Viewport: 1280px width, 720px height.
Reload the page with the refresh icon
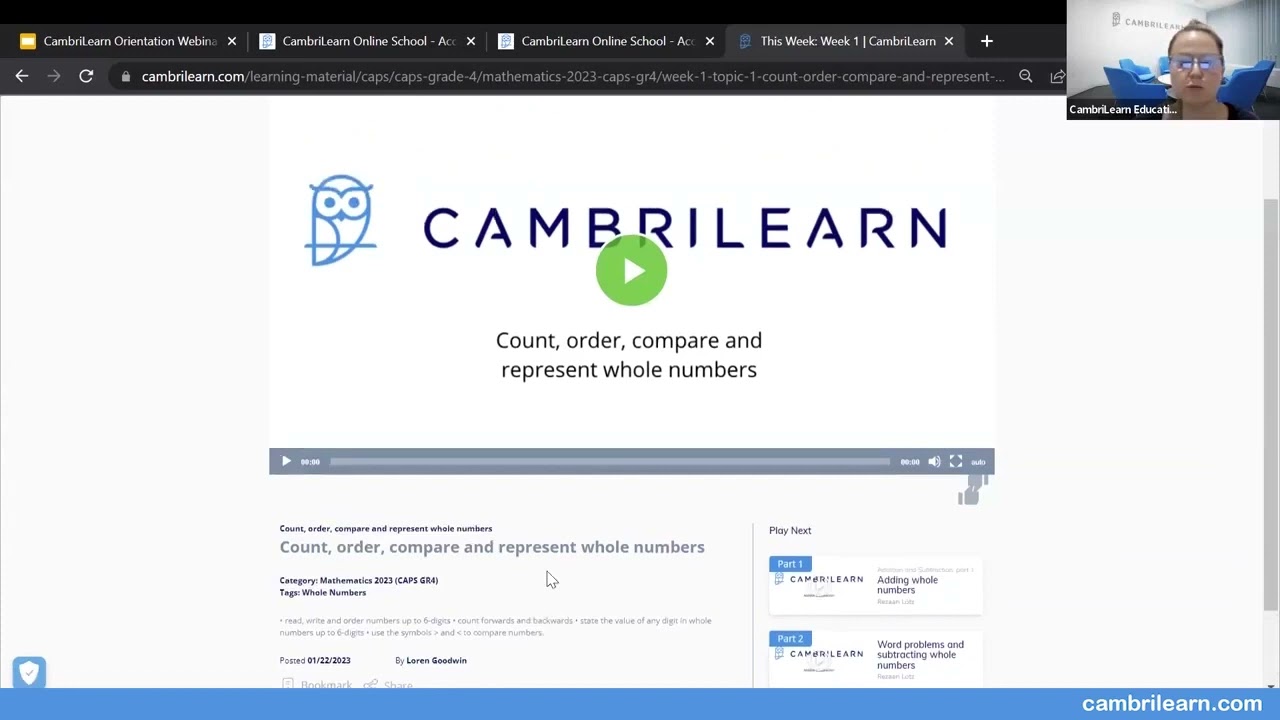tap(86, 76)
